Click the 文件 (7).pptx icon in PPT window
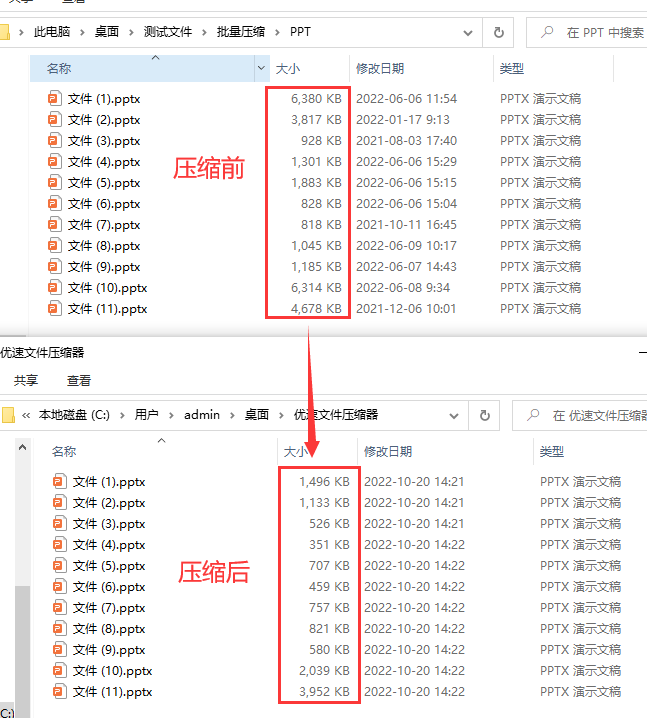Image resolution: width=647 pixels, height=718 pixels. [54, 225]
